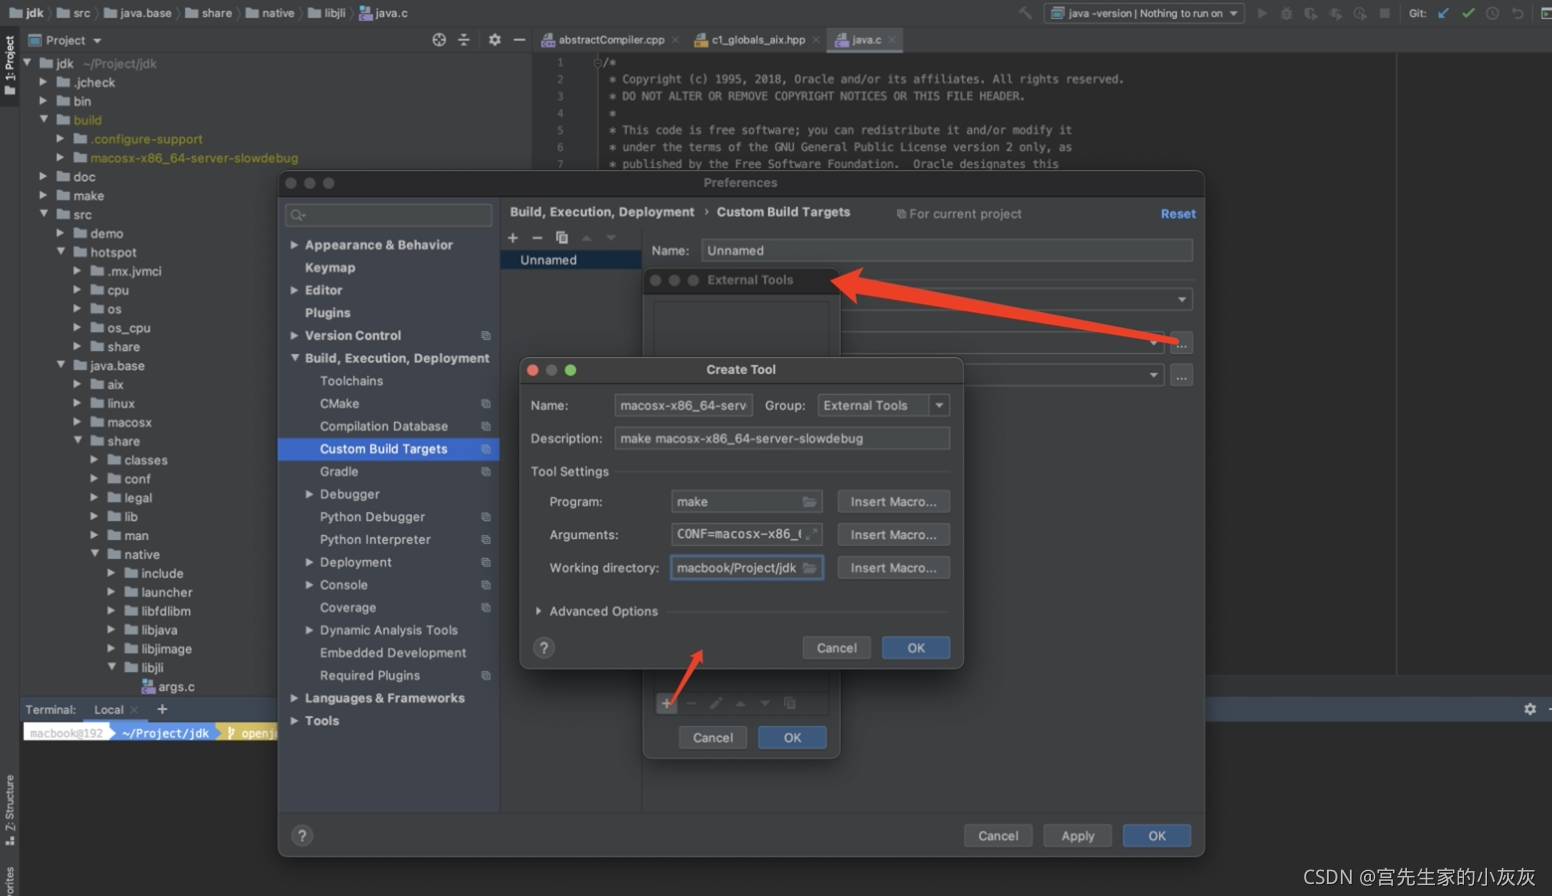Expand the hotspot cpu folder
Screen dimensions: 1552x896
(x=77, y=290)
